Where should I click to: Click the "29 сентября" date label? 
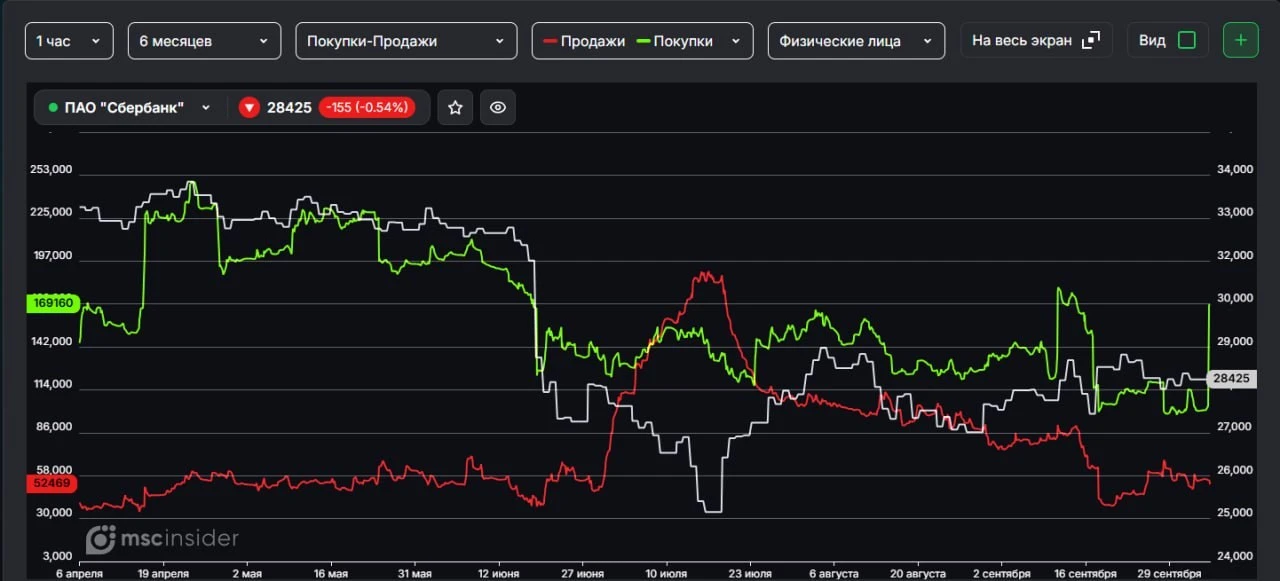pyautogui.click(x=1170, y=574)
